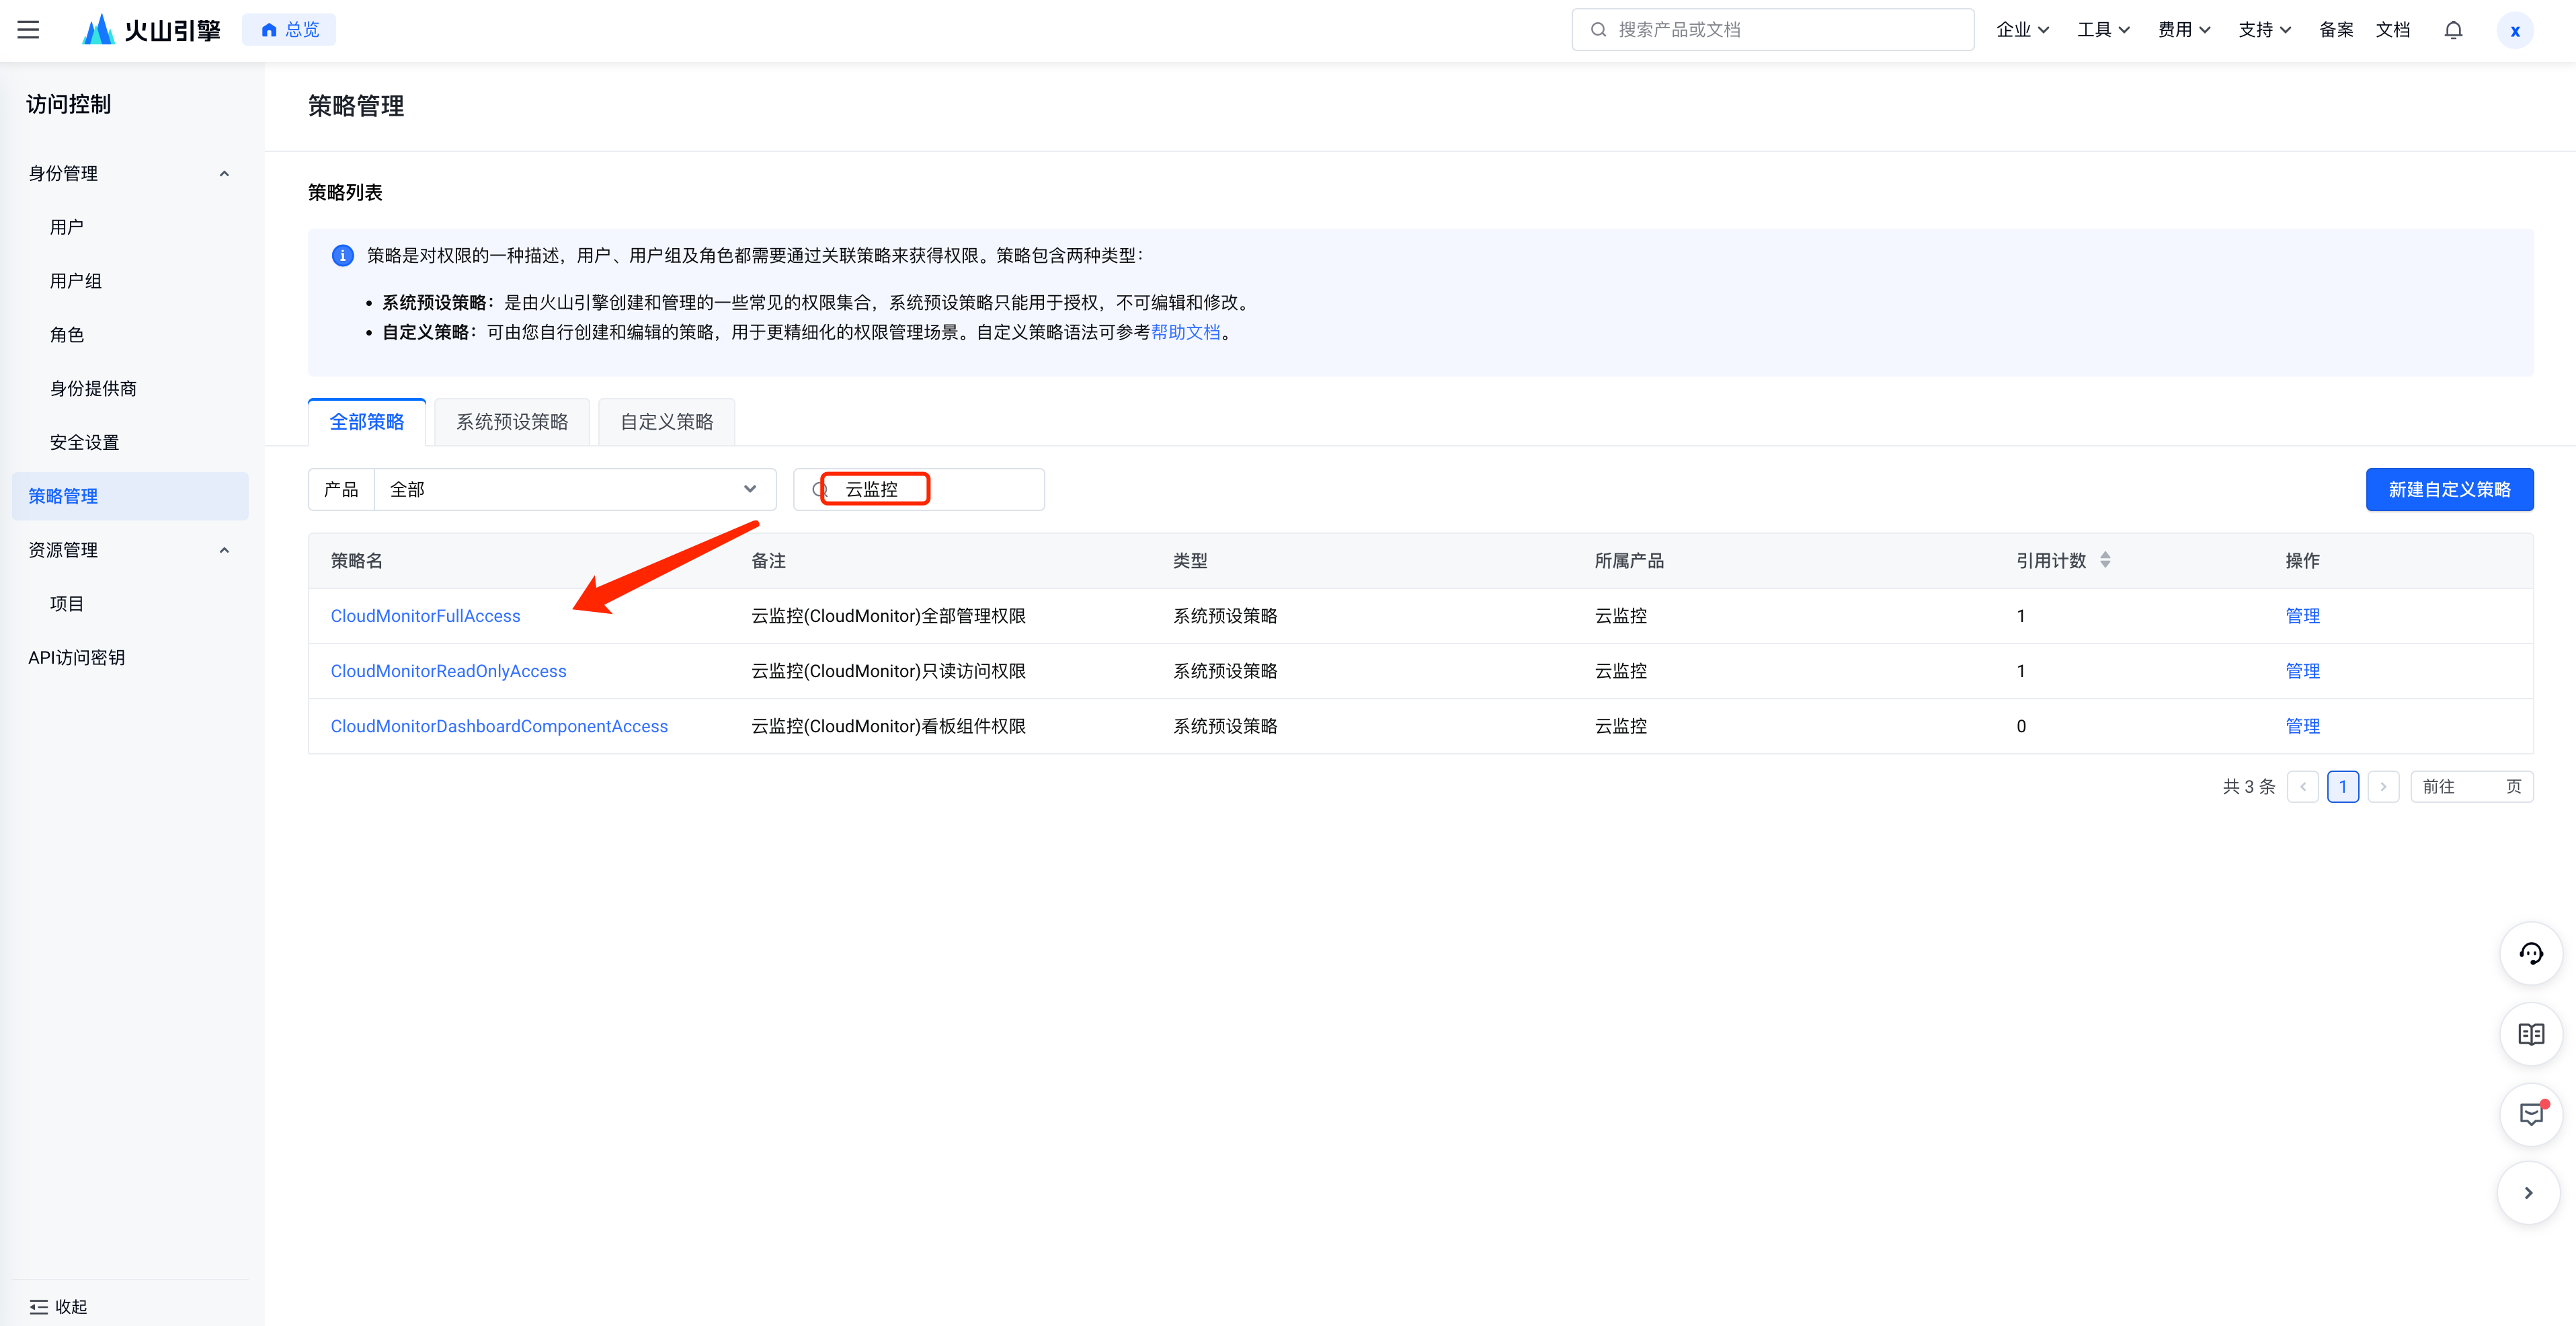
Task: Switch to the 自定义策略 tab
Action: point(667,422)
